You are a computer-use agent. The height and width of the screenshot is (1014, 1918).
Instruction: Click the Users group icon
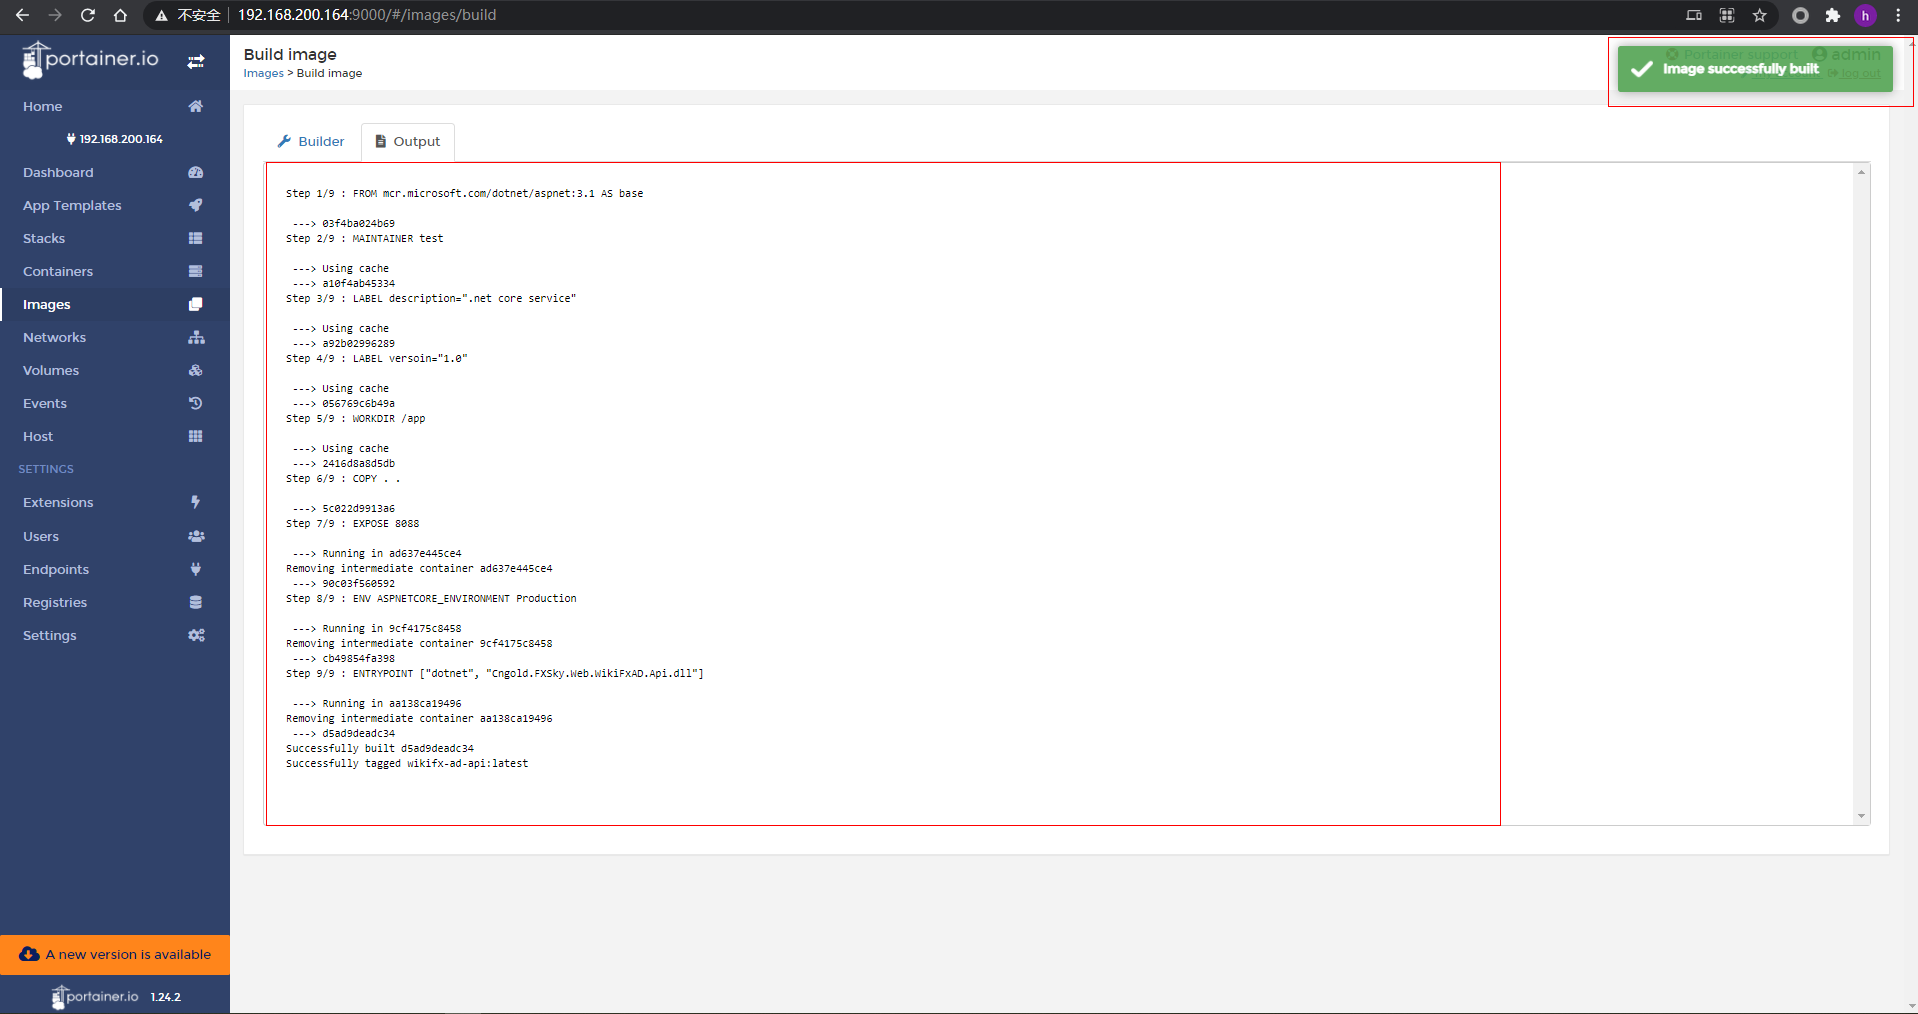[x=196, y=536]
